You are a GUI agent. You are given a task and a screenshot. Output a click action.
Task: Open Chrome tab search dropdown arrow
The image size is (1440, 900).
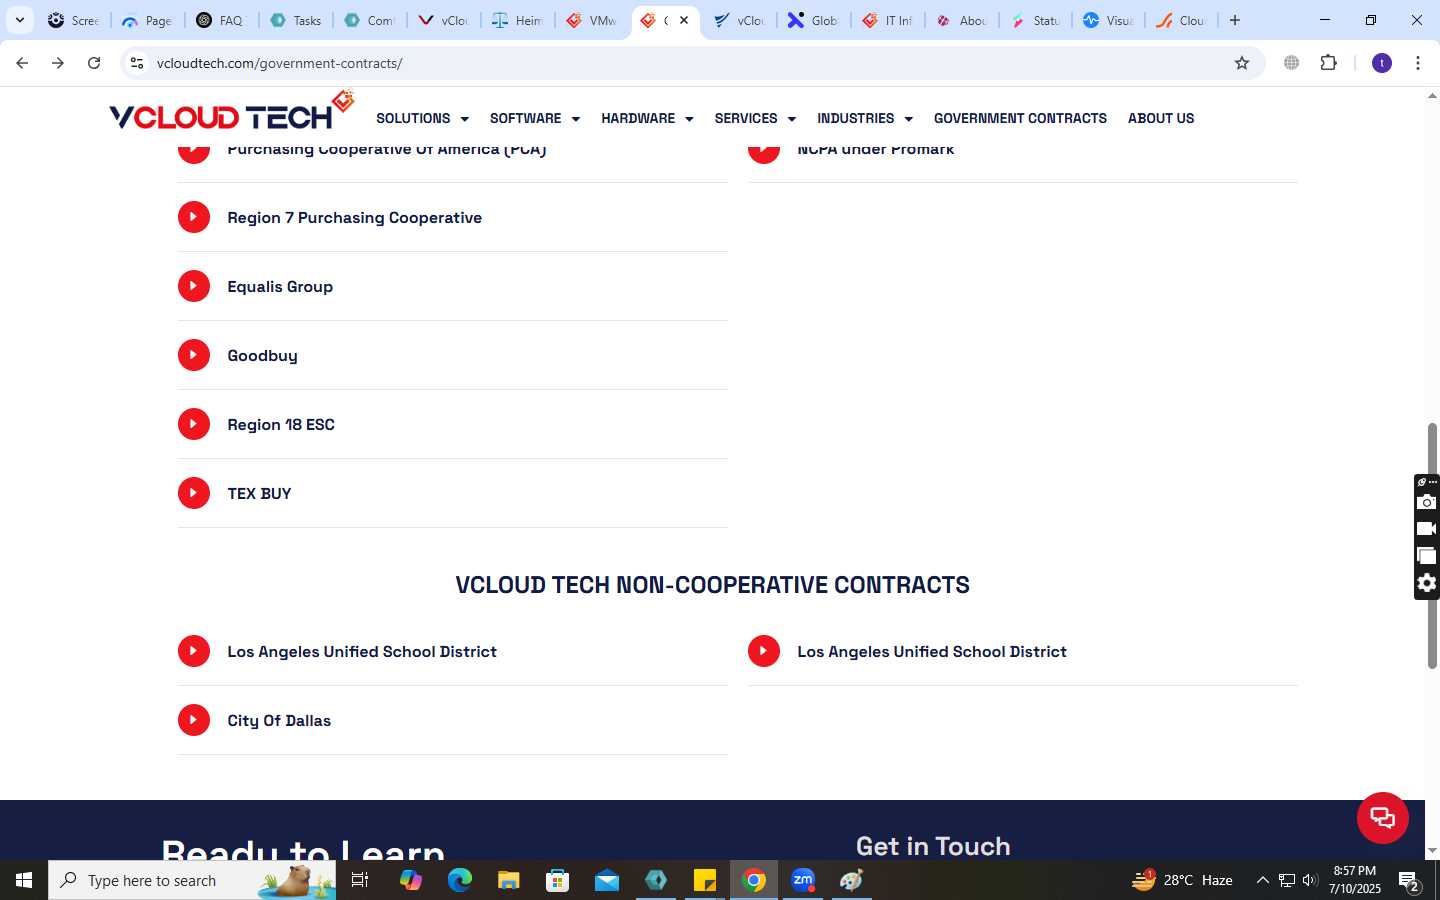[x=19, y=20]
